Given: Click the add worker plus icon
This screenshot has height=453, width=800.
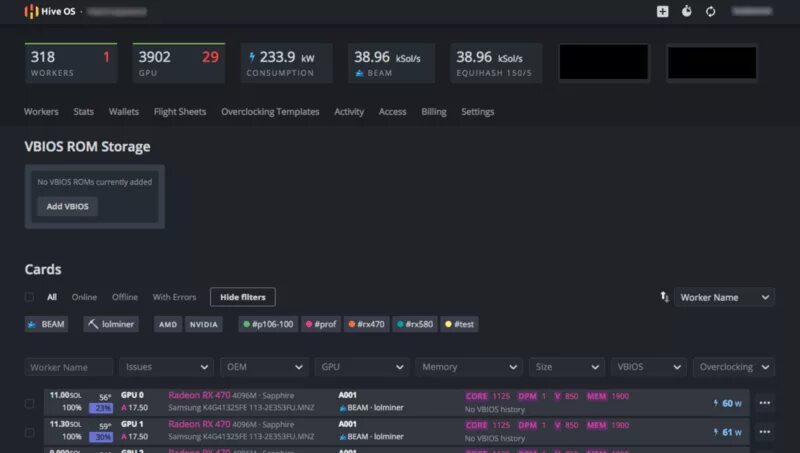Looking at the screenshot, I should 662,11.
